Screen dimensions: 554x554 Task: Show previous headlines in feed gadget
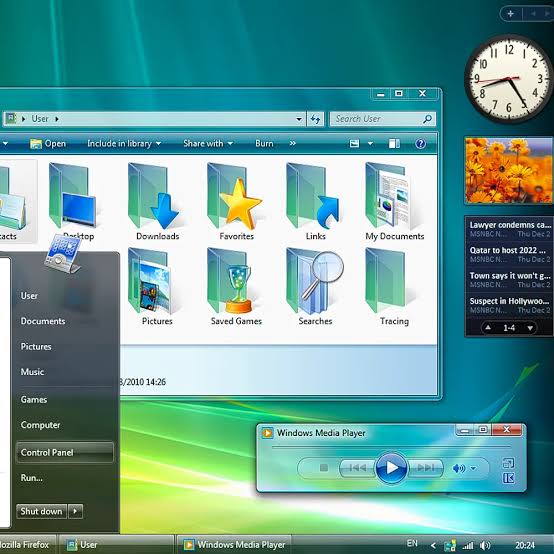[488, 328]
